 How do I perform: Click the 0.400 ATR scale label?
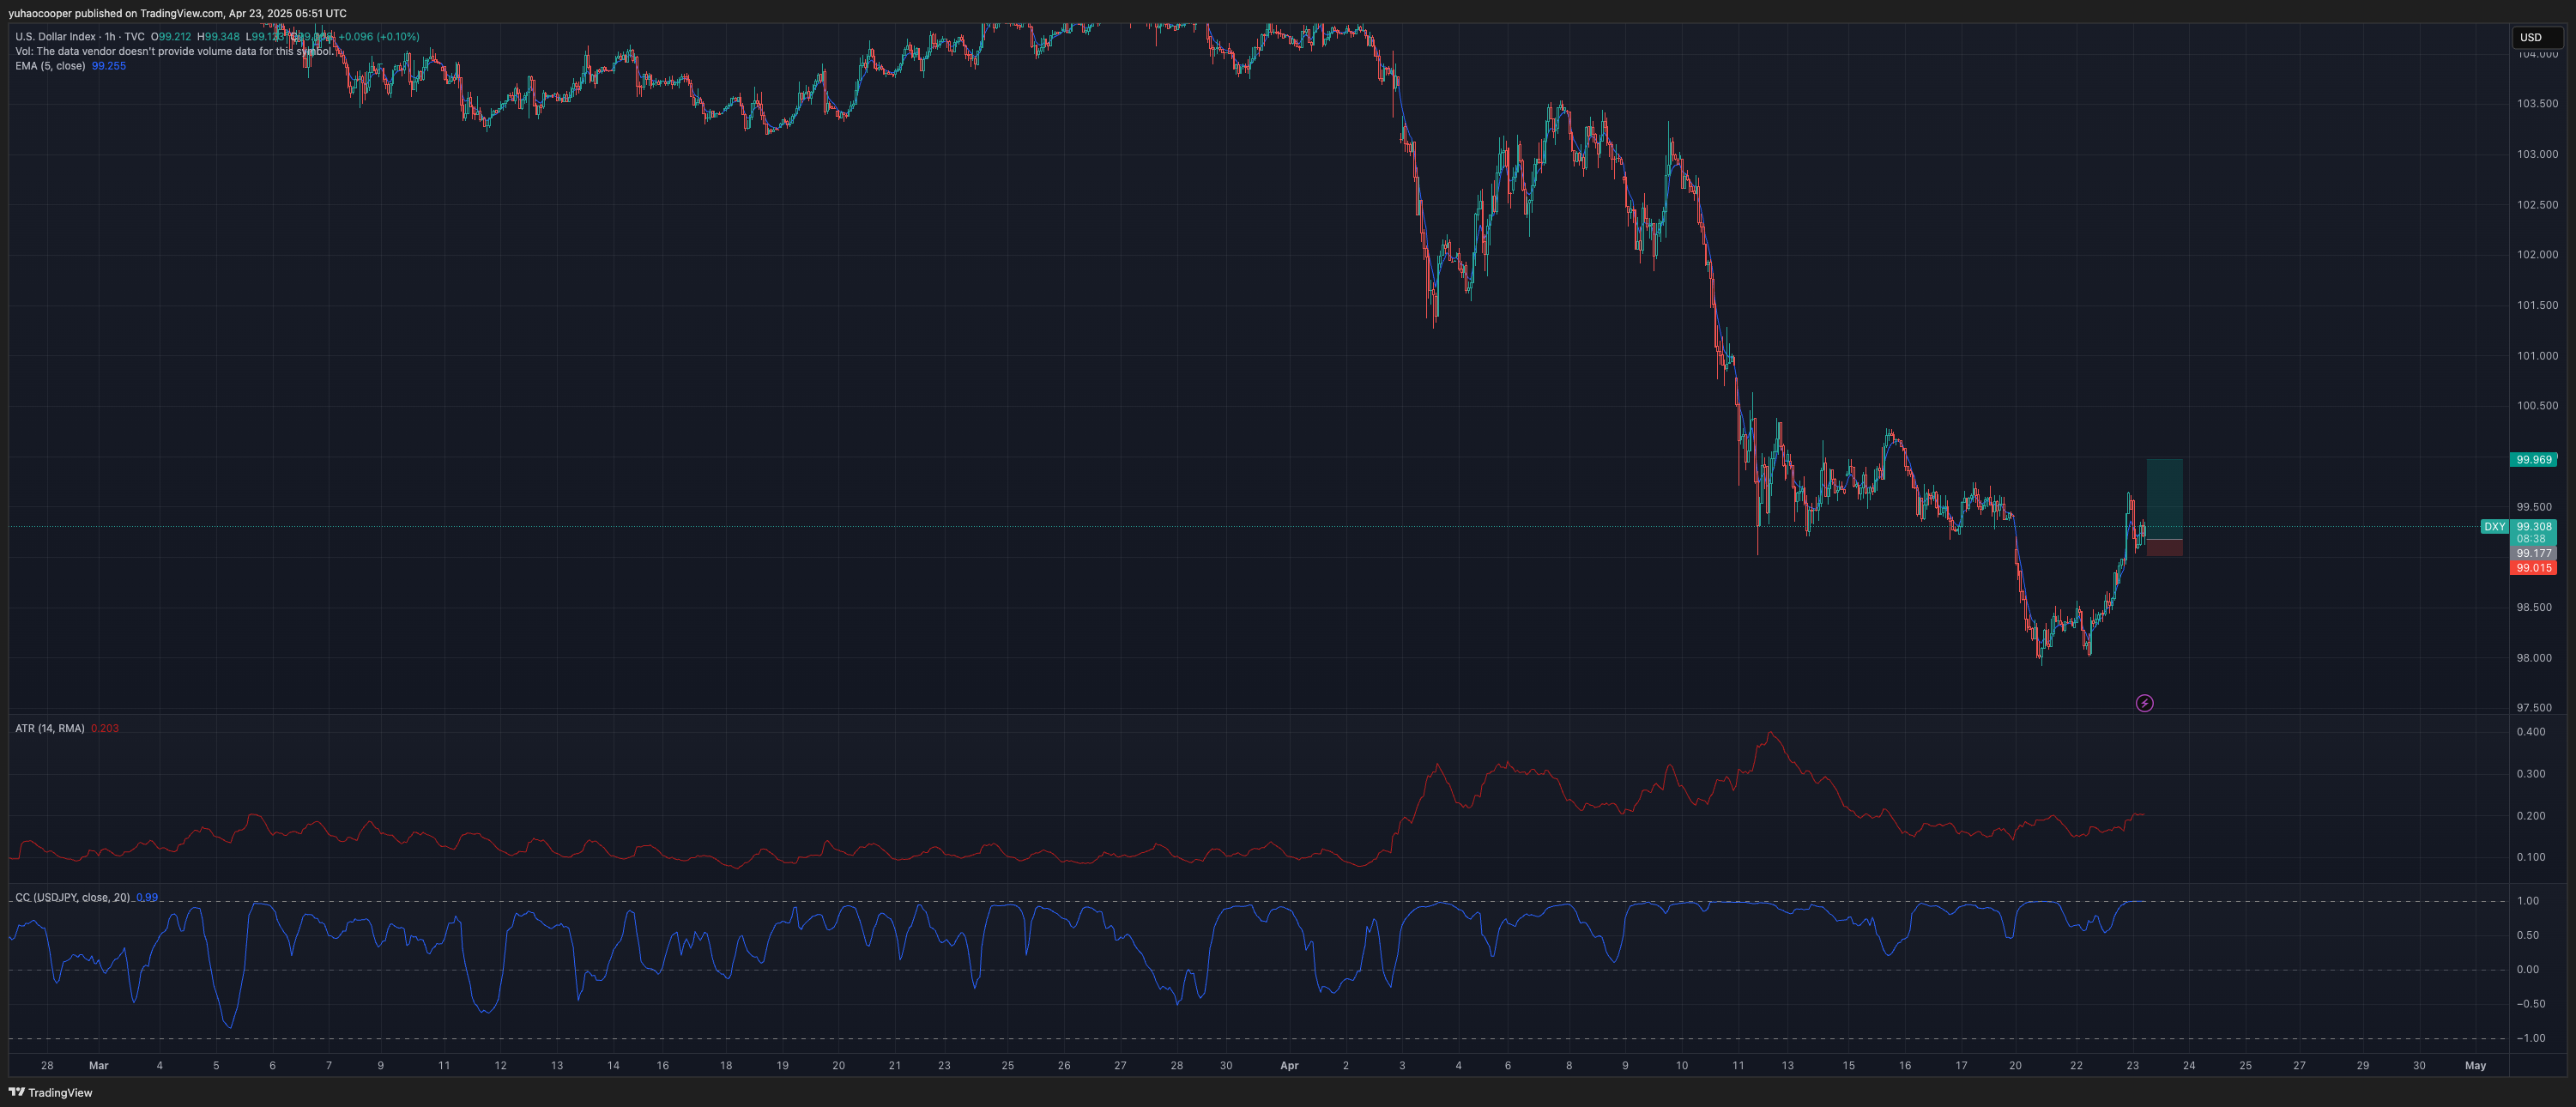coord(2531,732)
